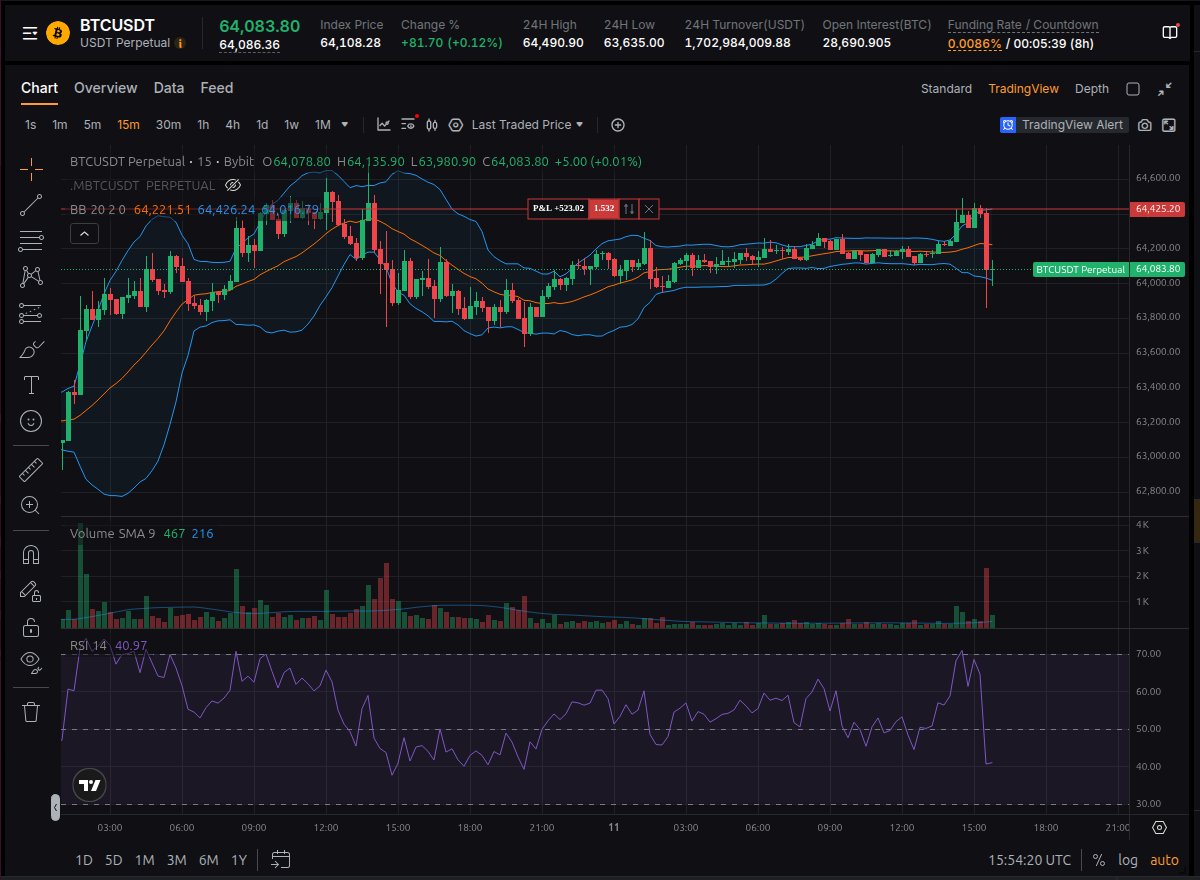Viewport: 1200px width, 880px height.
Task: Set the range to 3M
Action: pos(176,860)
